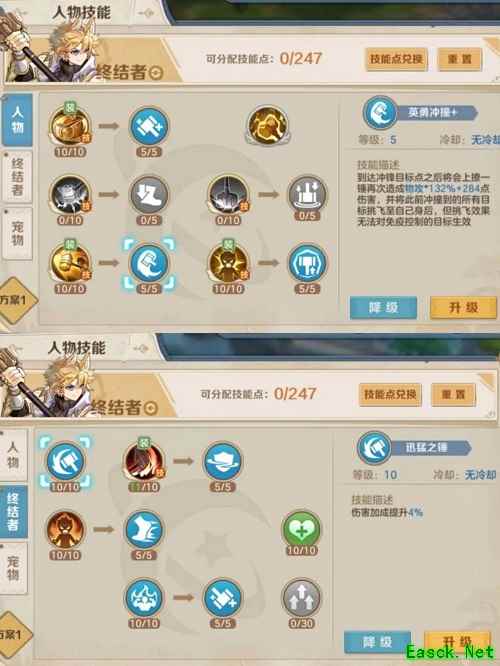
Task: Click 技能点兑换 button in top panel
Action: [396, 59]
